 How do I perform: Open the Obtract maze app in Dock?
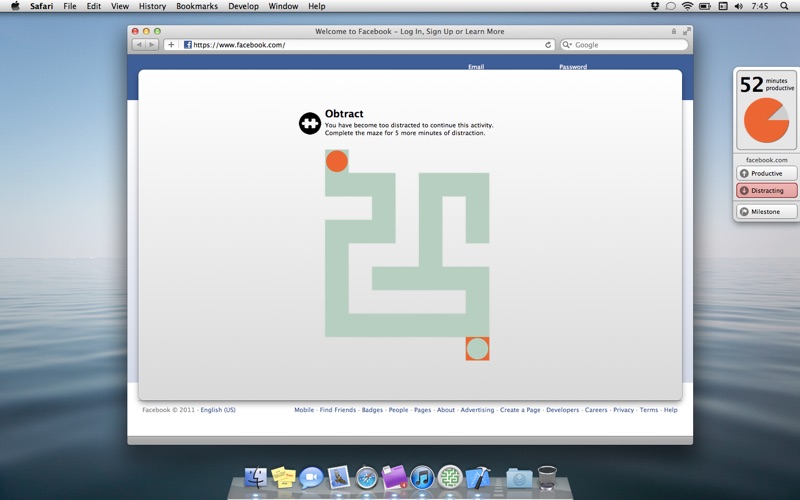click(x=450, y=477)
